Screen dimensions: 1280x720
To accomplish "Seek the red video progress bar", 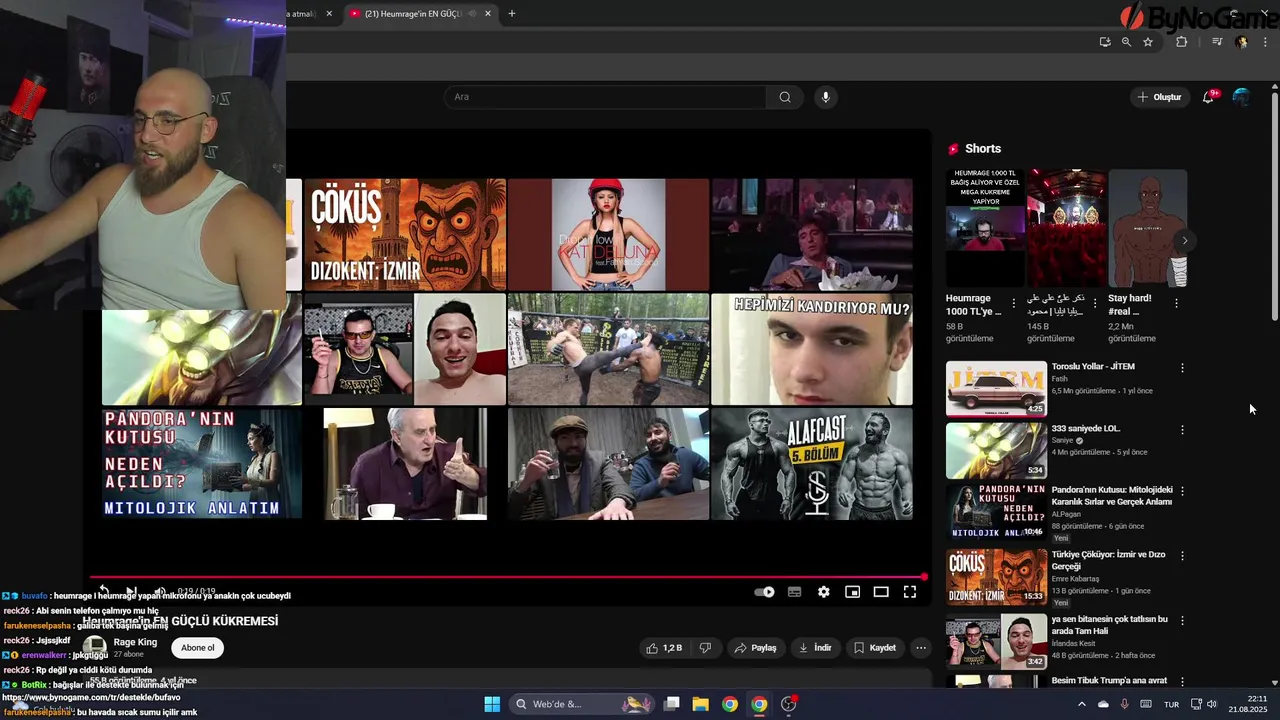I will pyautogui.click(x=508, y=577).
